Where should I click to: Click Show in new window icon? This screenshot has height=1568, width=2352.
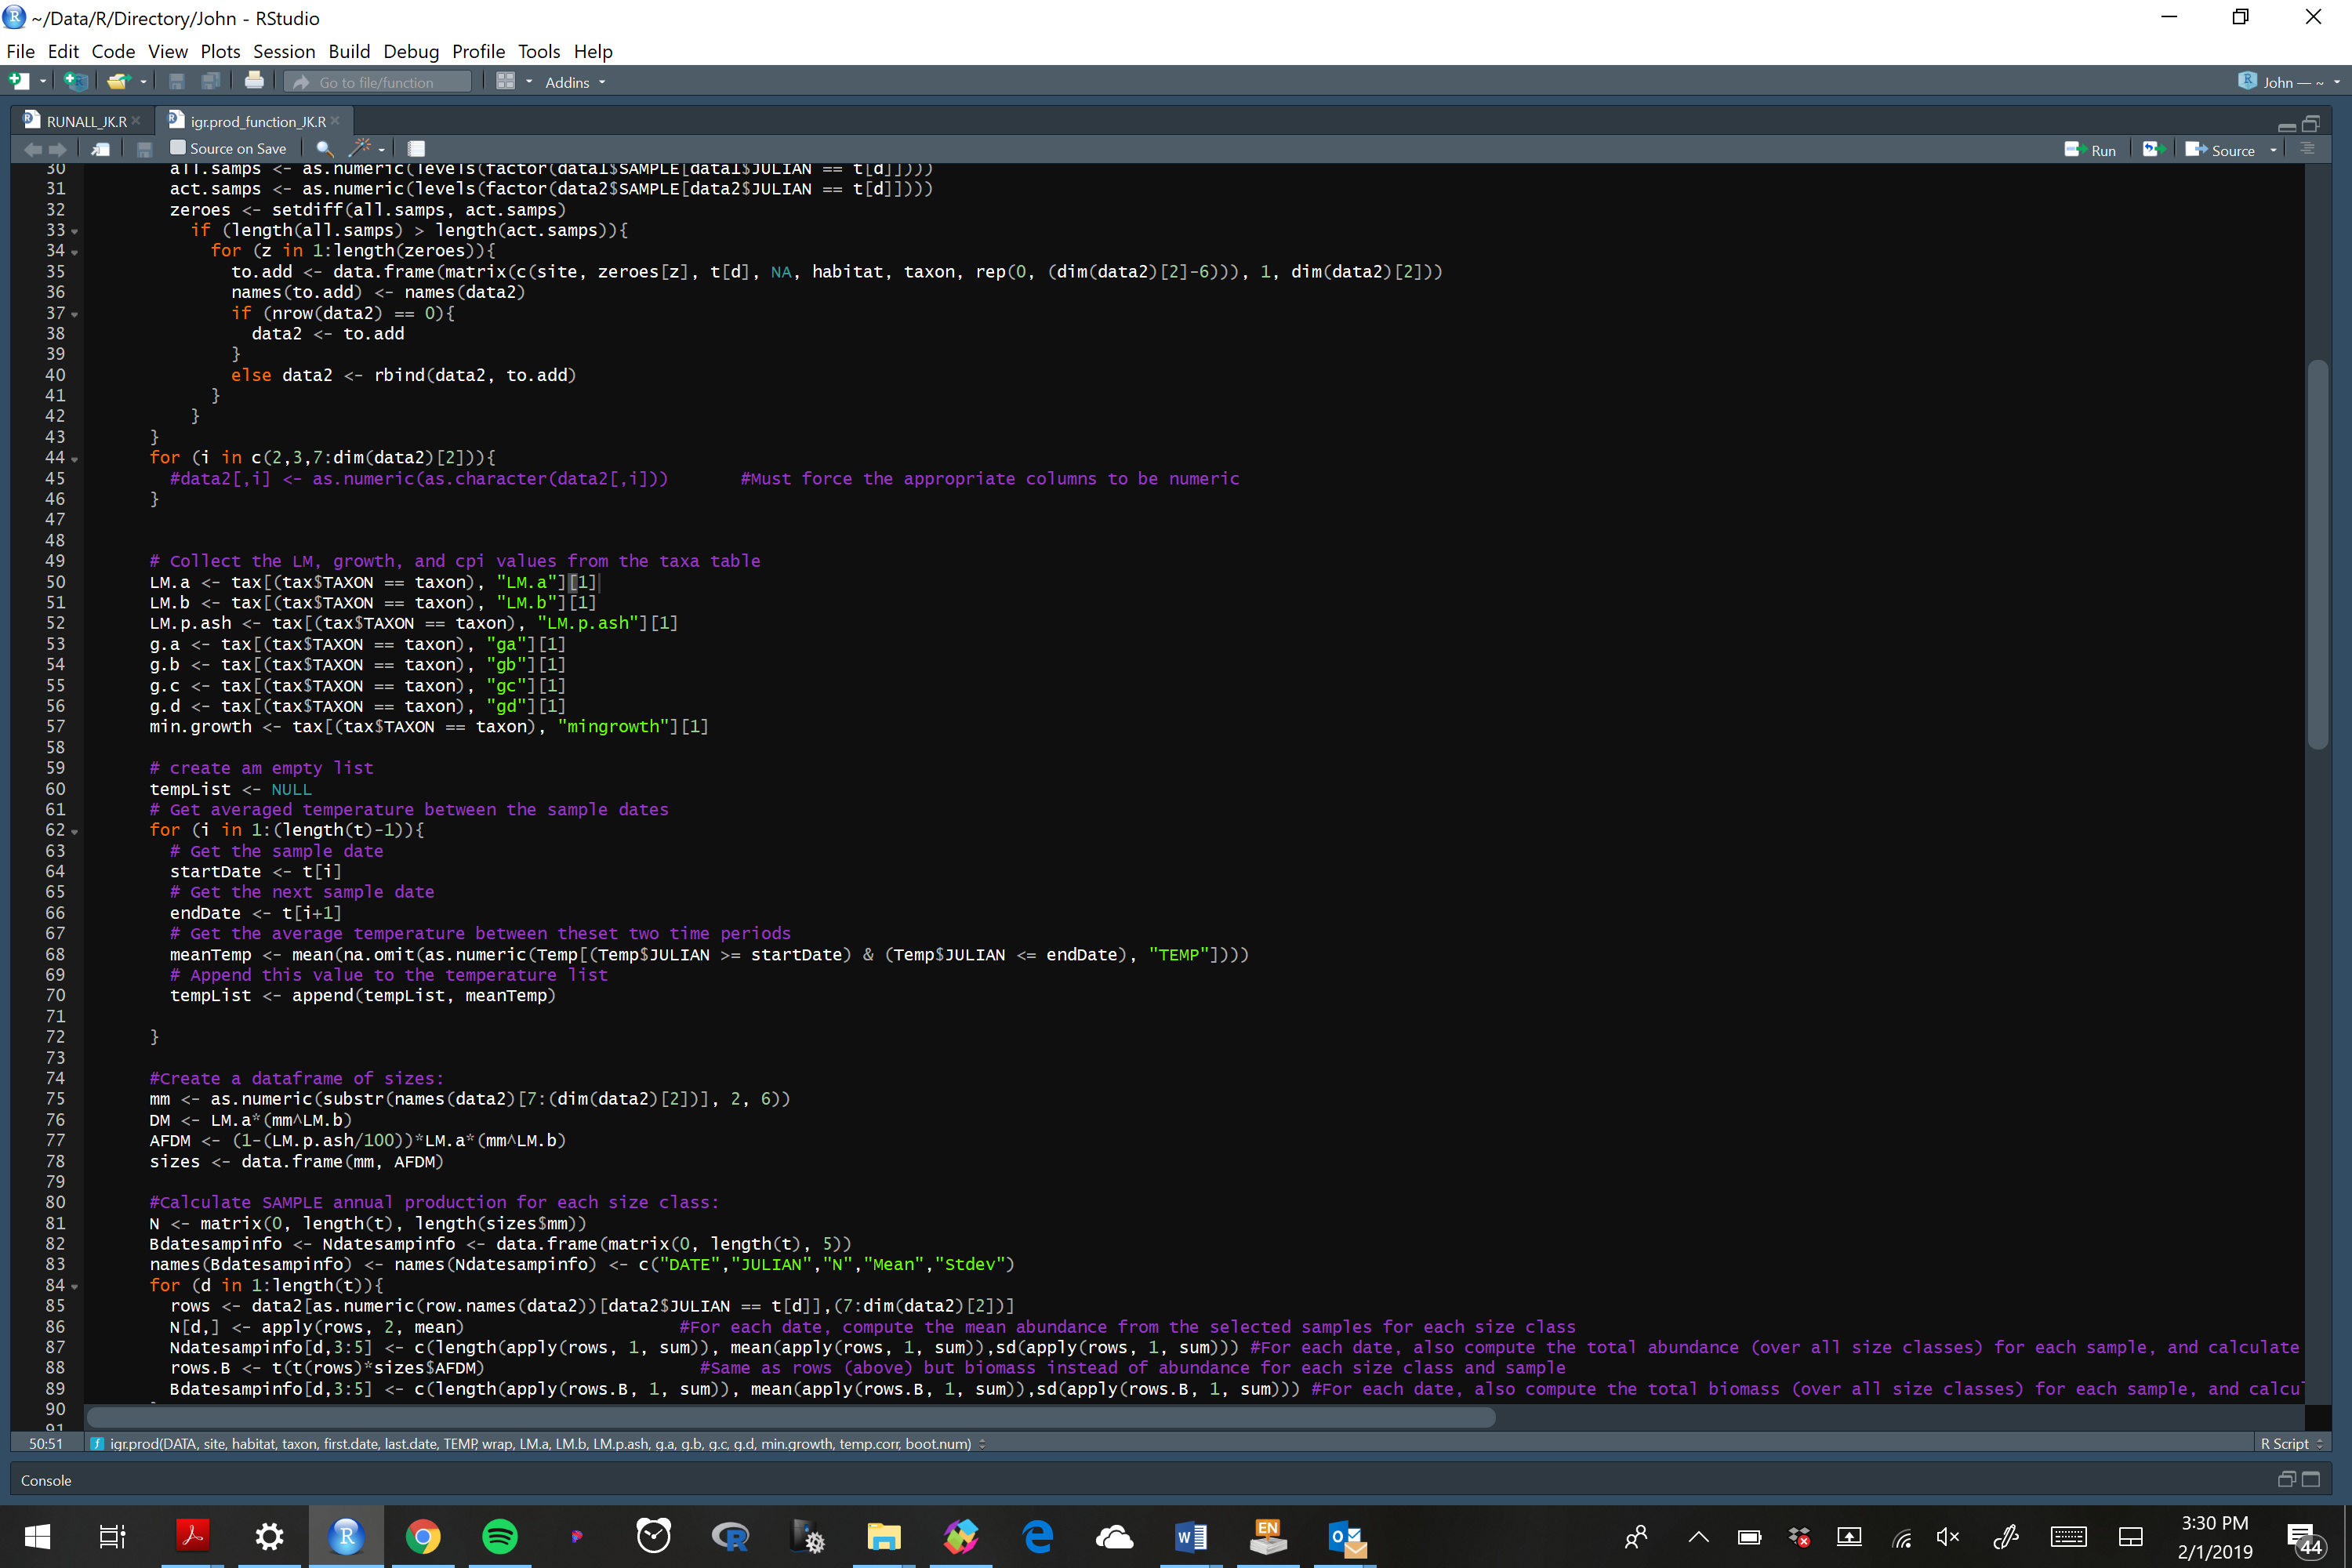pos(101,149)
